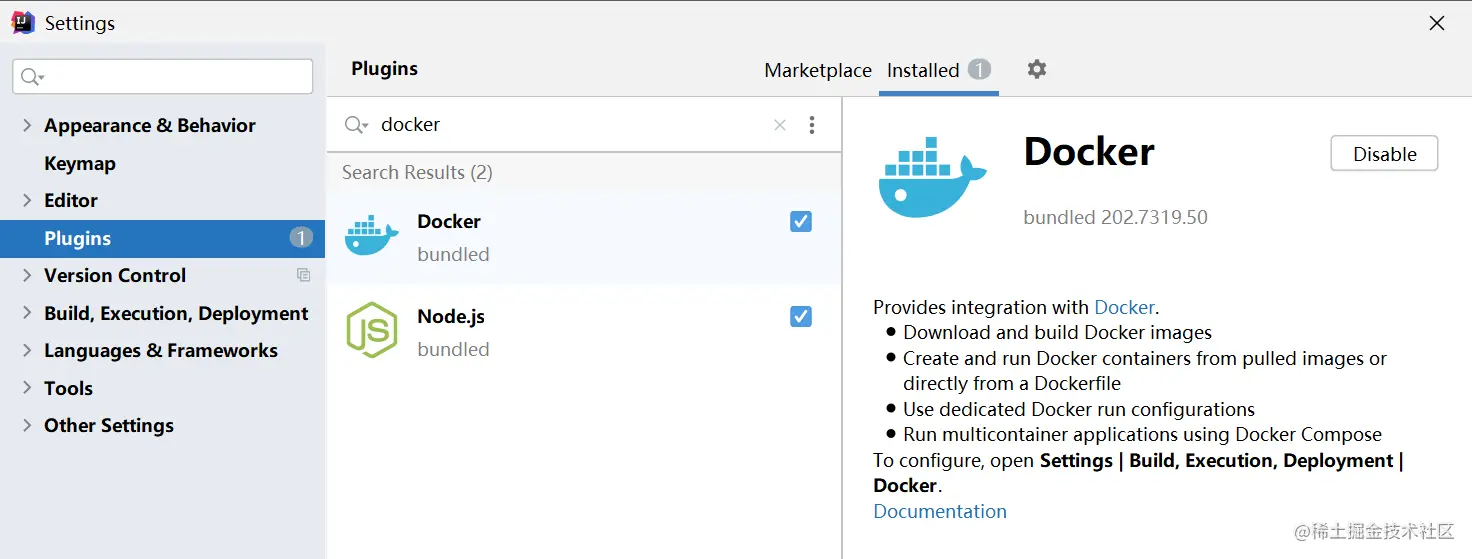Uncheck the Node.js plugin checkbox
1472x559 pixels.
click(x=801, y=317)
